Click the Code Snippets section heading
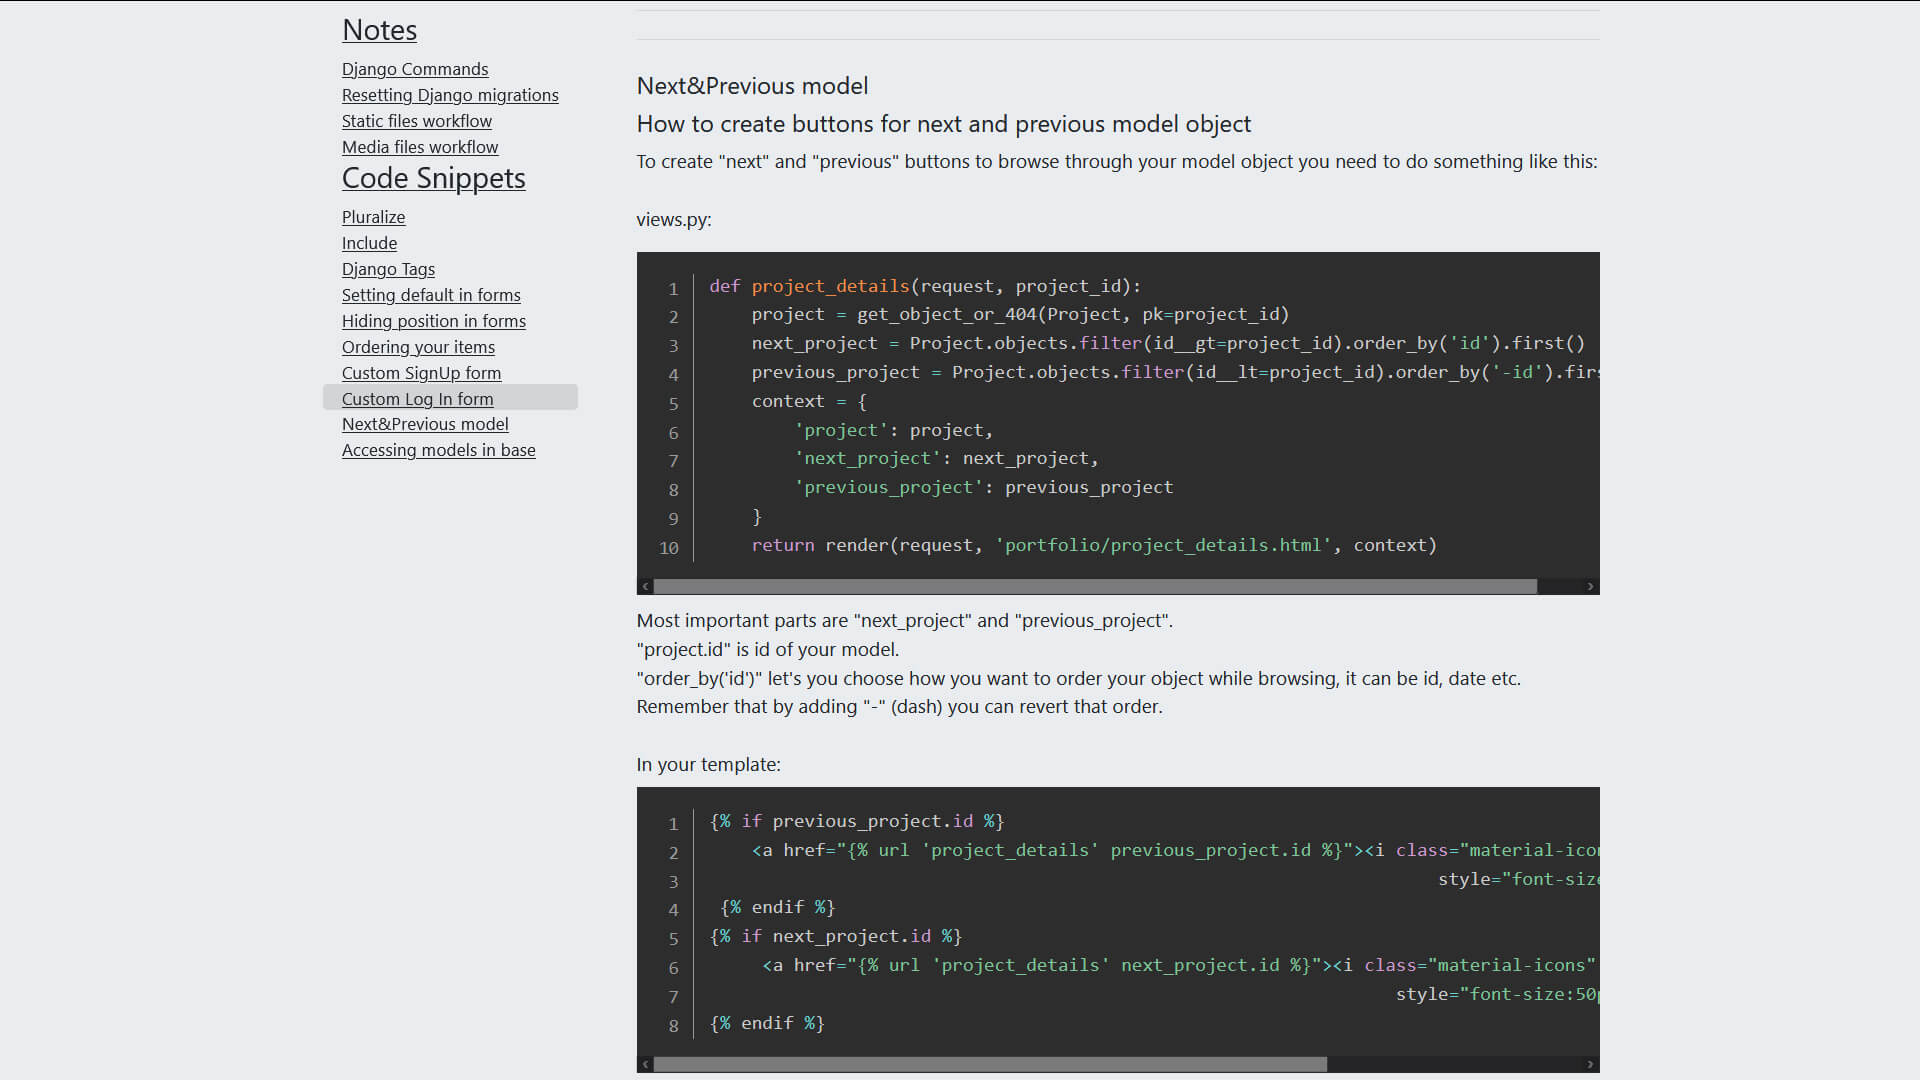Viewport: 1920px width, 1080px height. 433,179
